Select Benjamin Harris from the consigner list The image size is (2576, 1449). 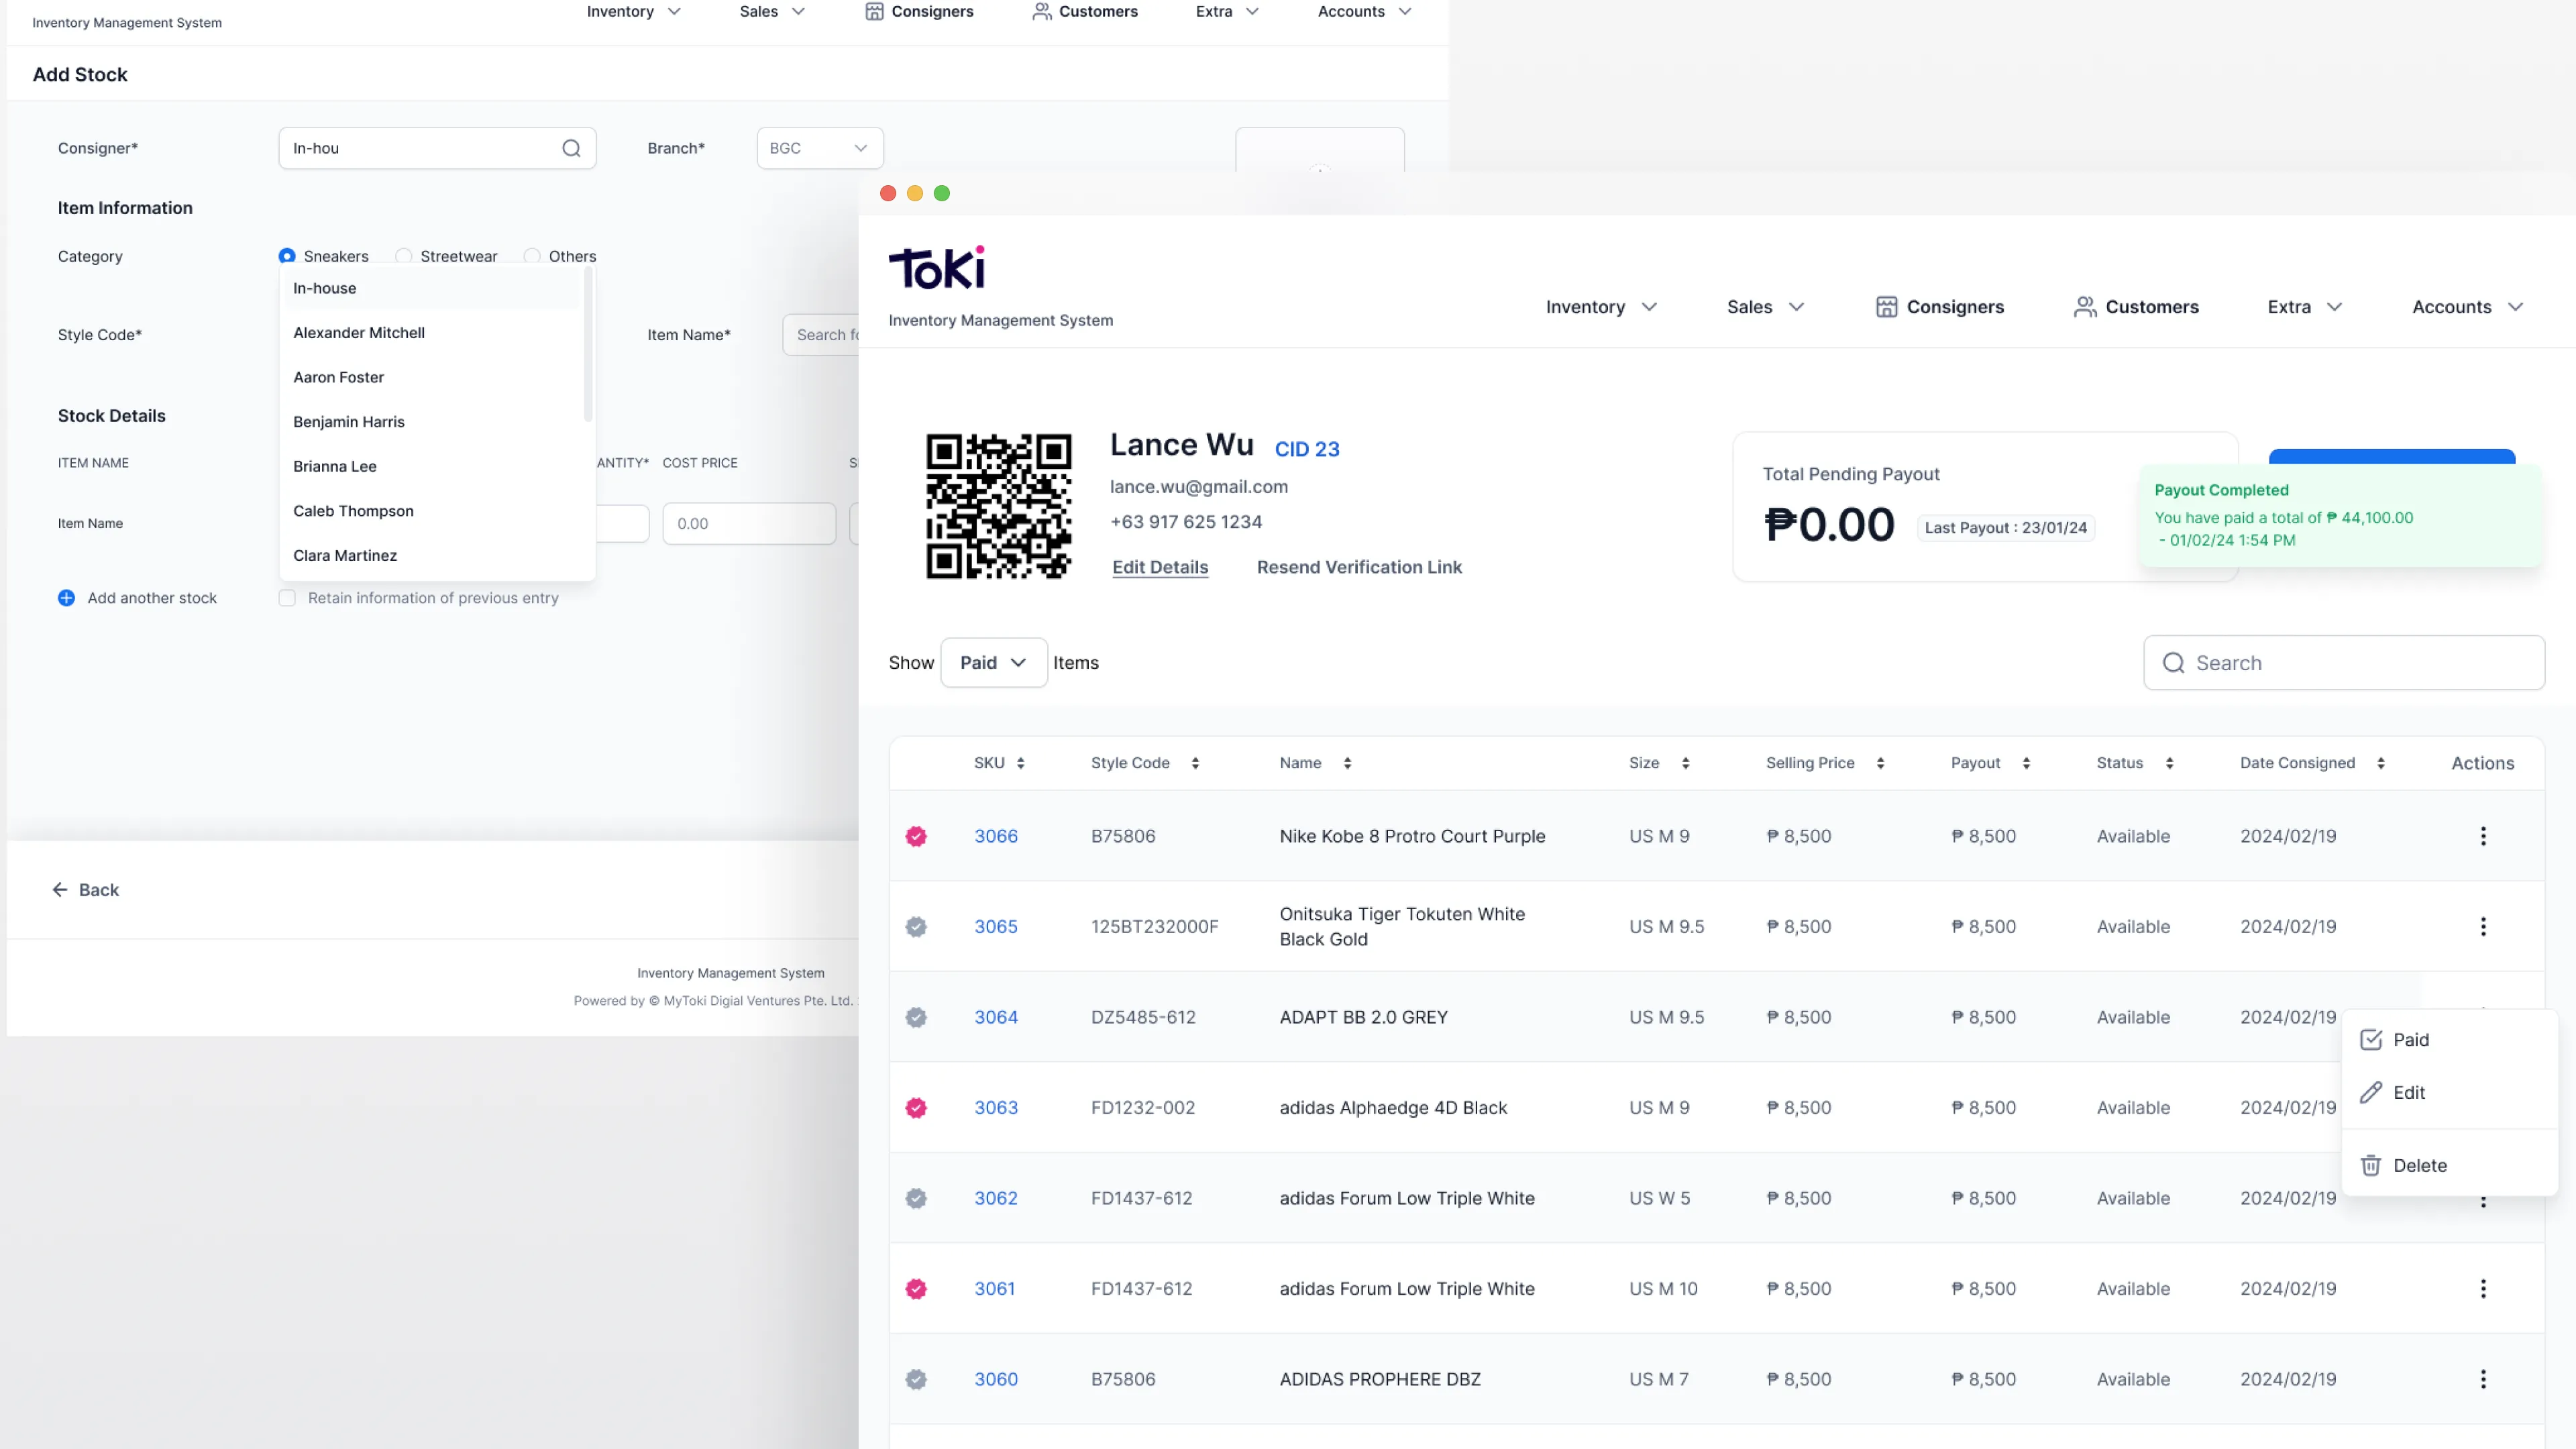349,422
